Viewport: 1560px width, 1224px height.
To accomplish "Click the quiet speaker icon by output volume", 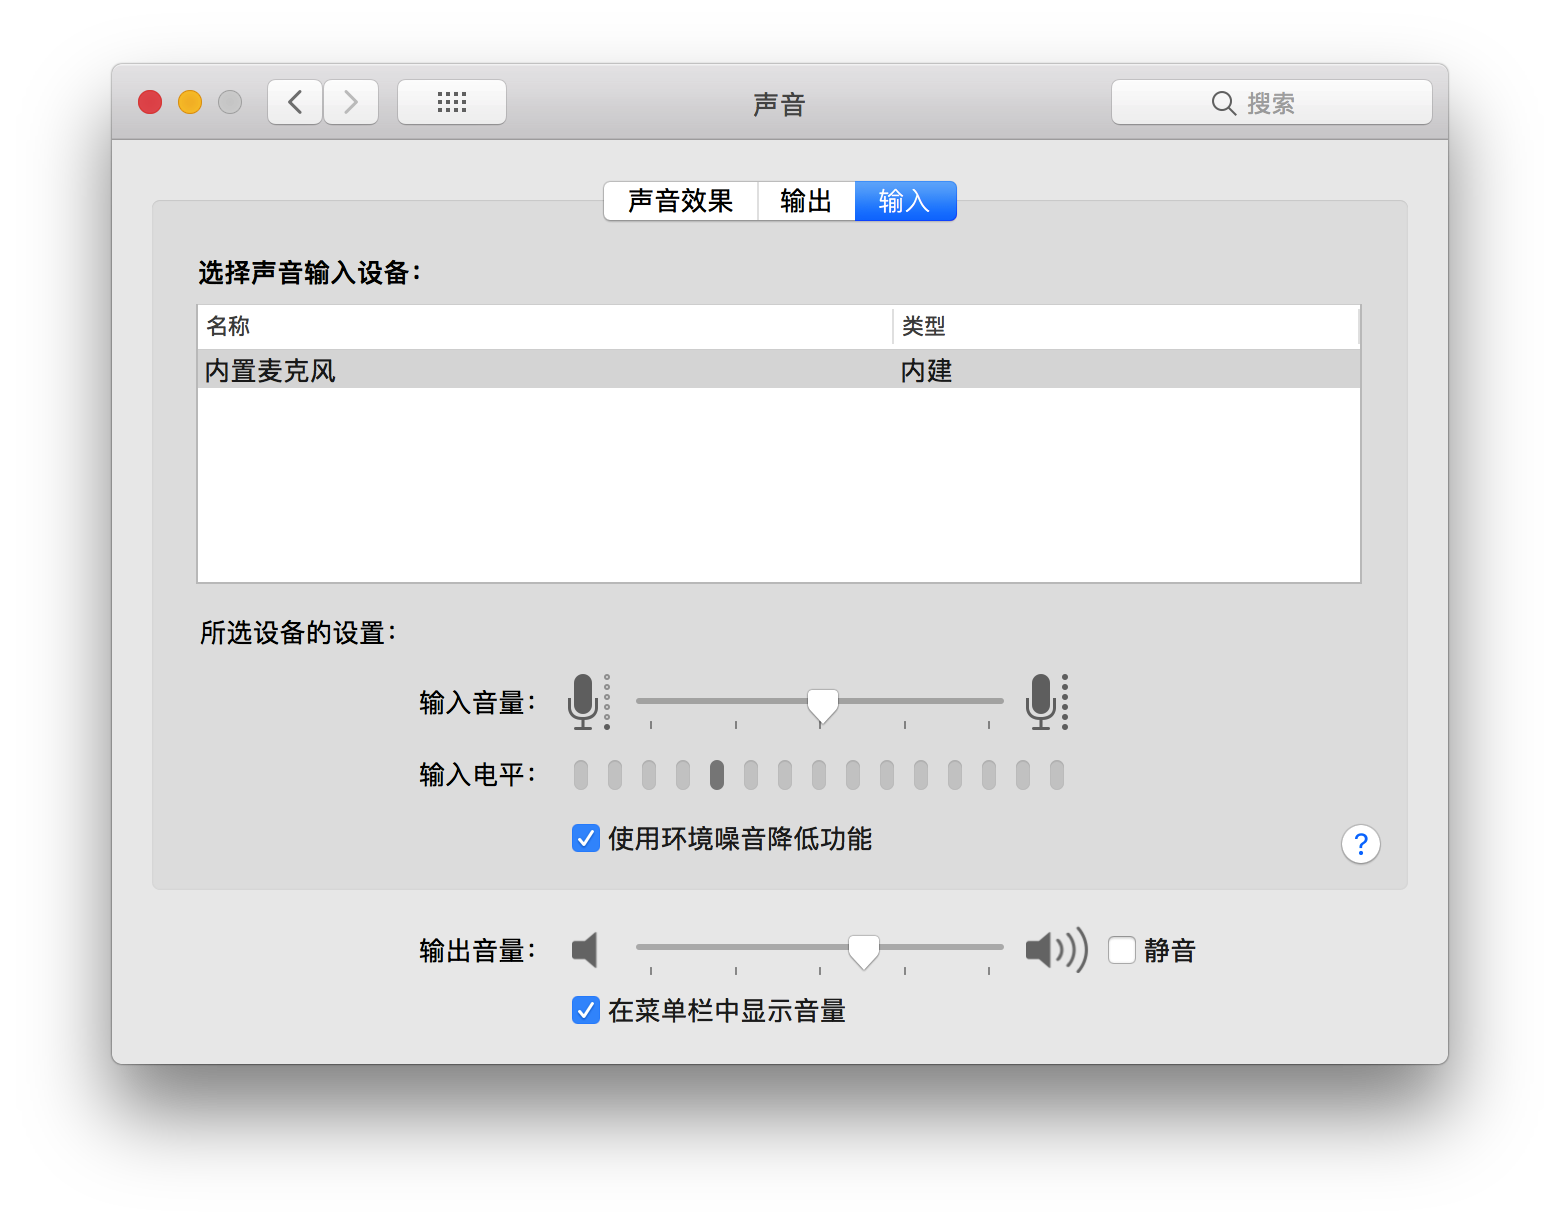I will pos(585,949).
